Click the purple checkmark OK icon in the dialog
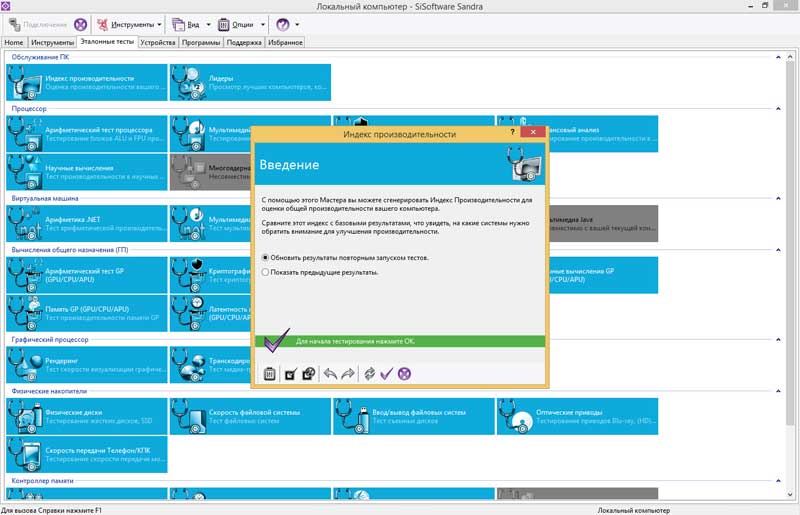 pos(387,374)
